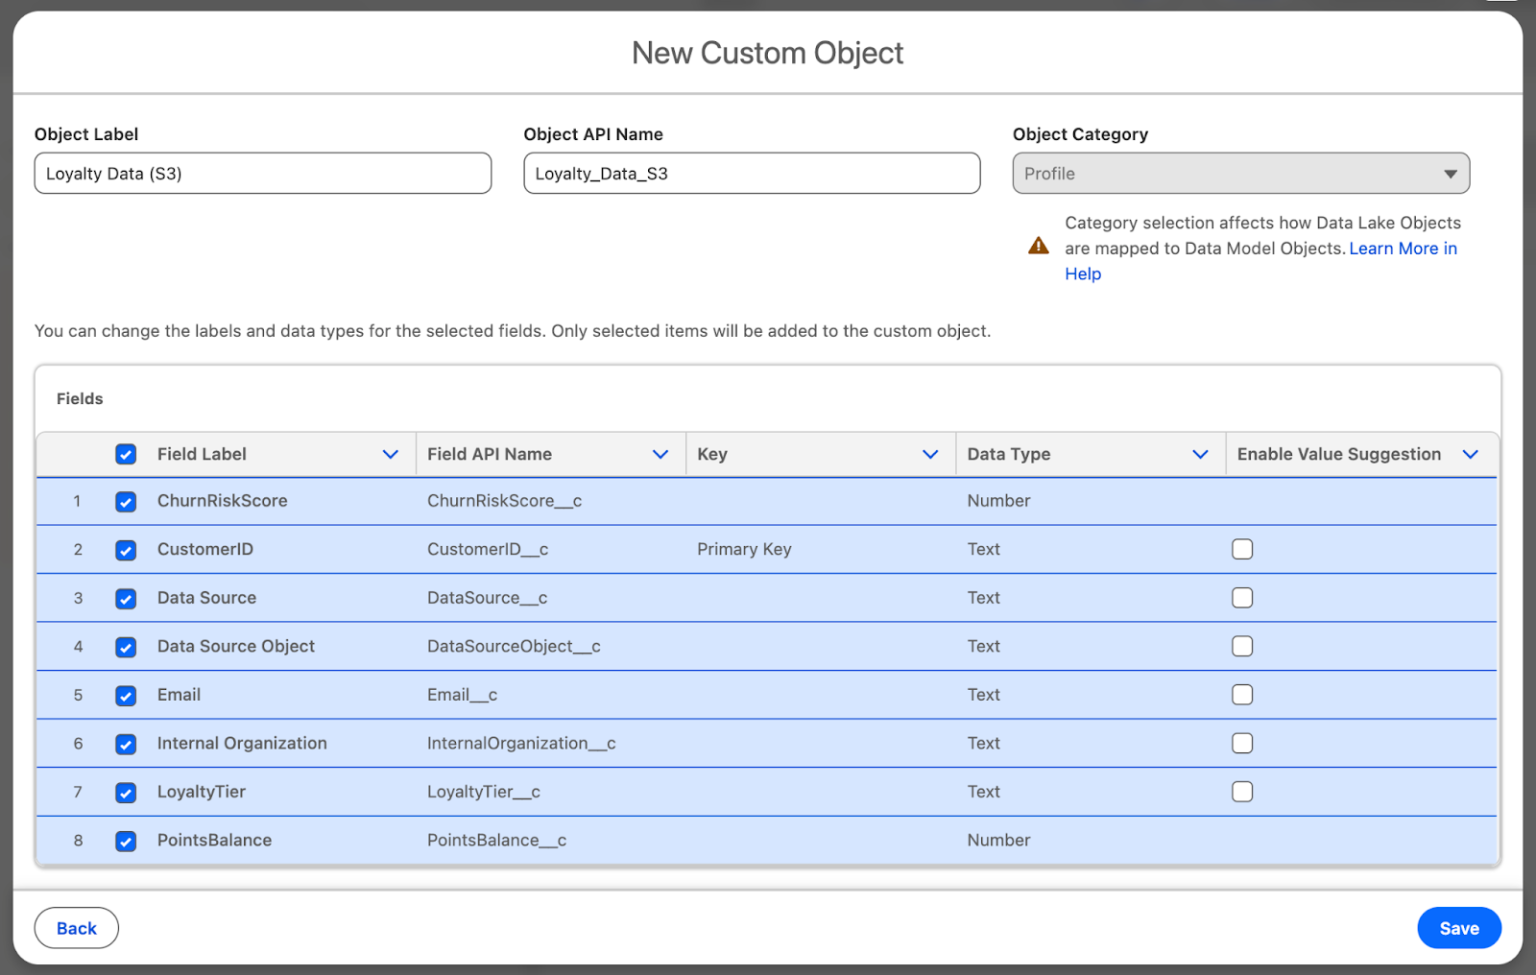Screen dimensions: 1536x975
Task: Click the LoyaltyTier__c API name cell
Action: pos(483,791)
